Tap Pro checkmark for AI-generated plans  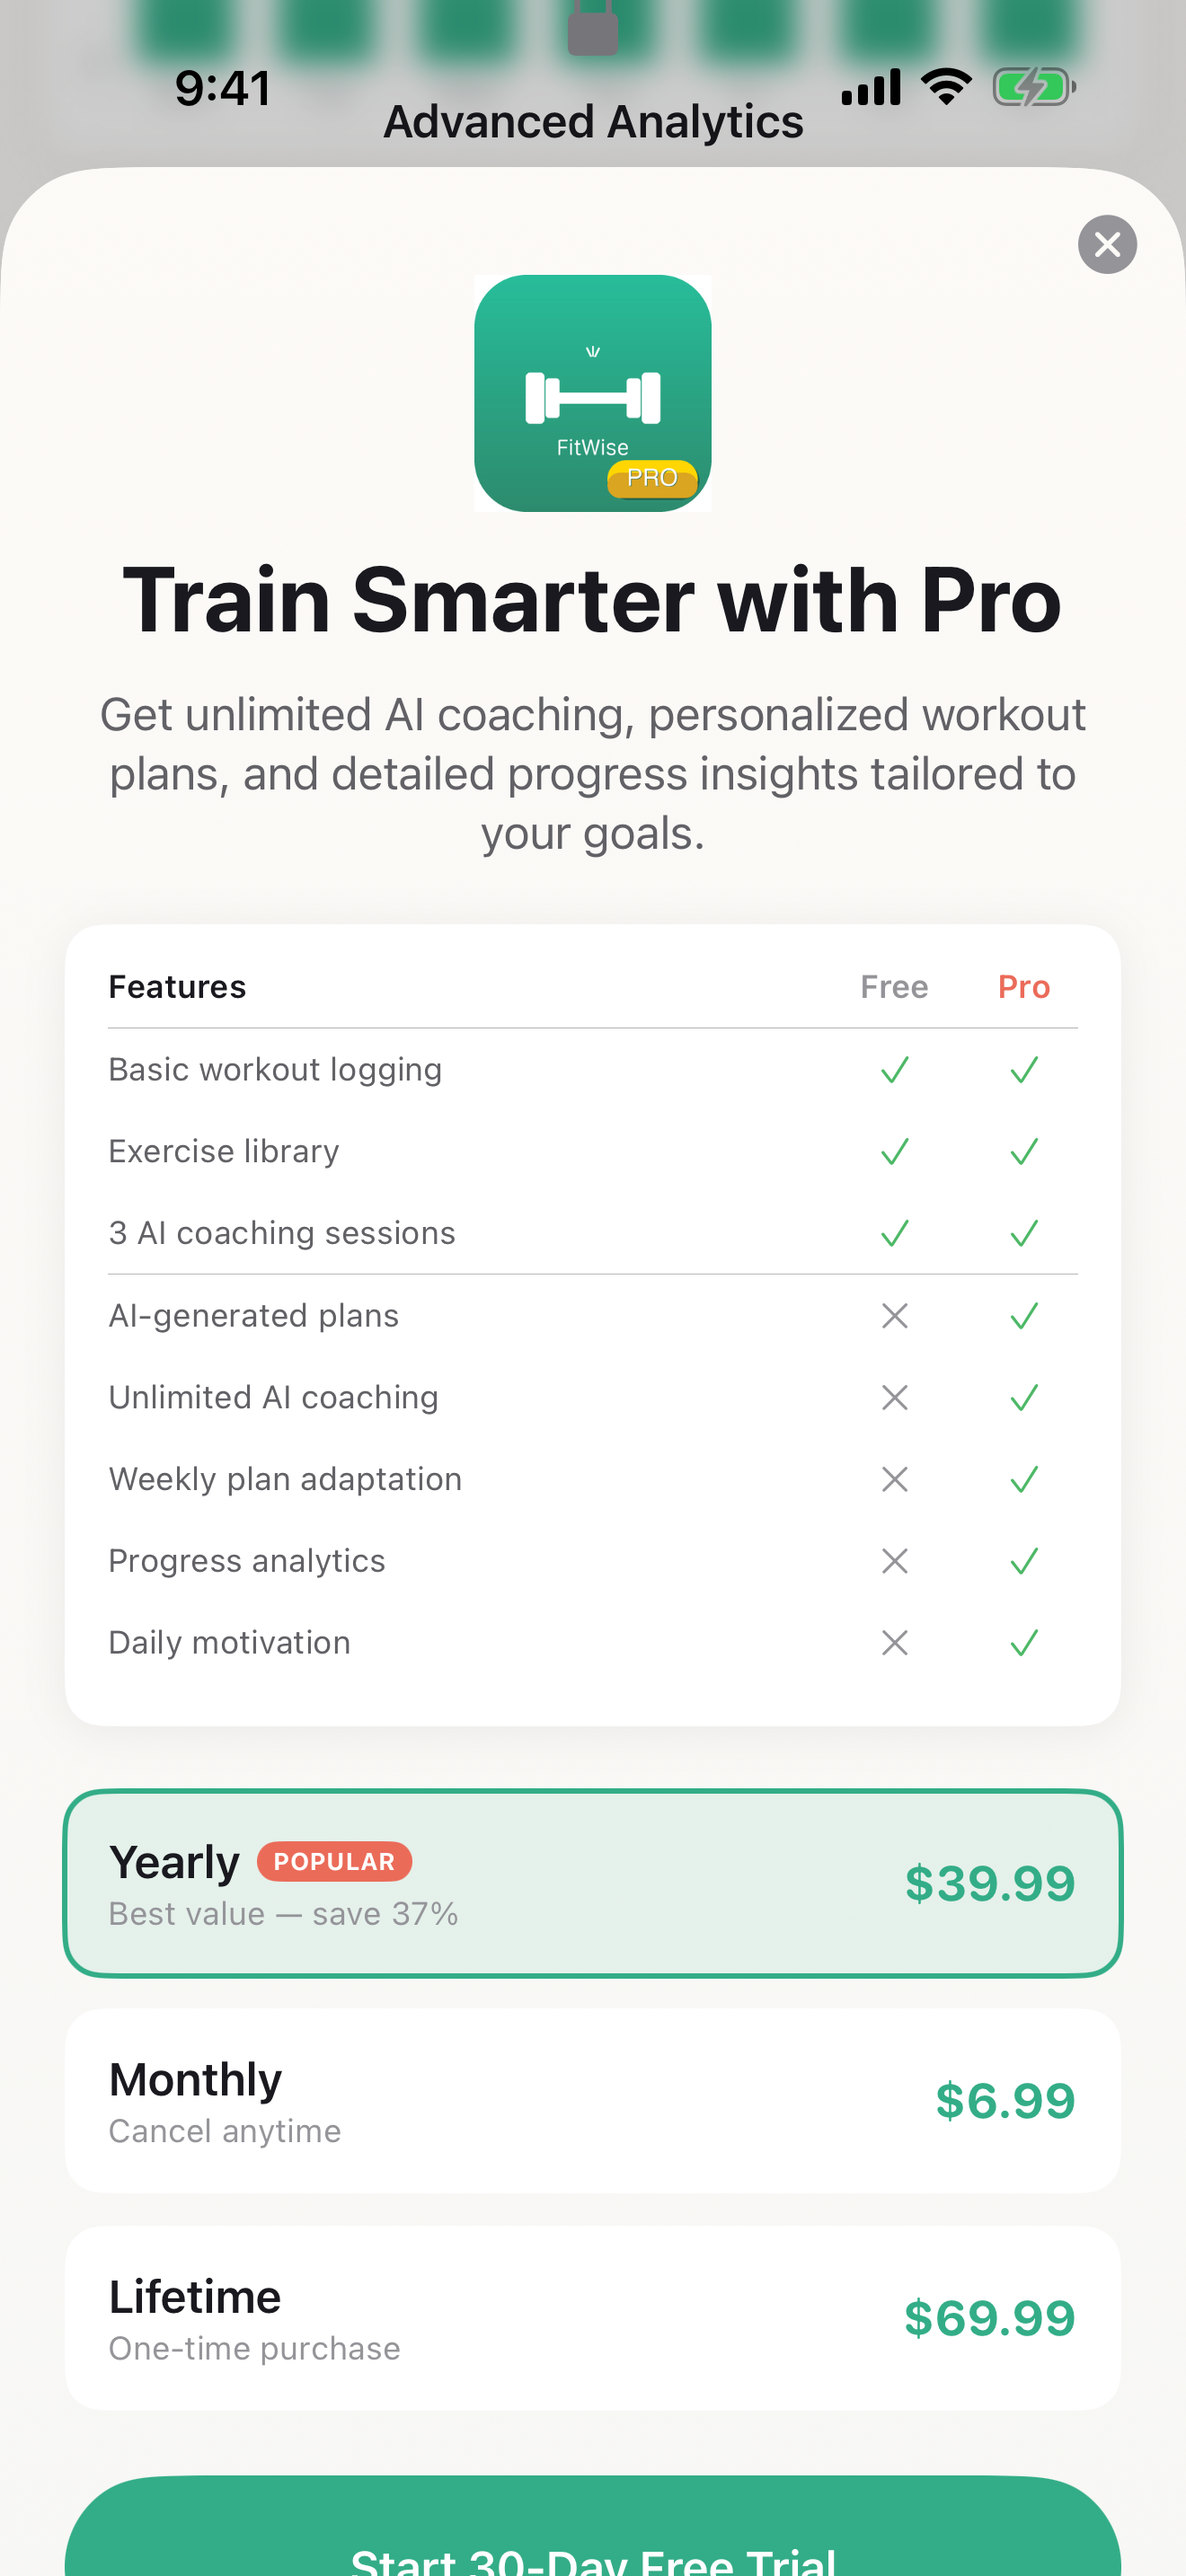click(1024, 1315)
